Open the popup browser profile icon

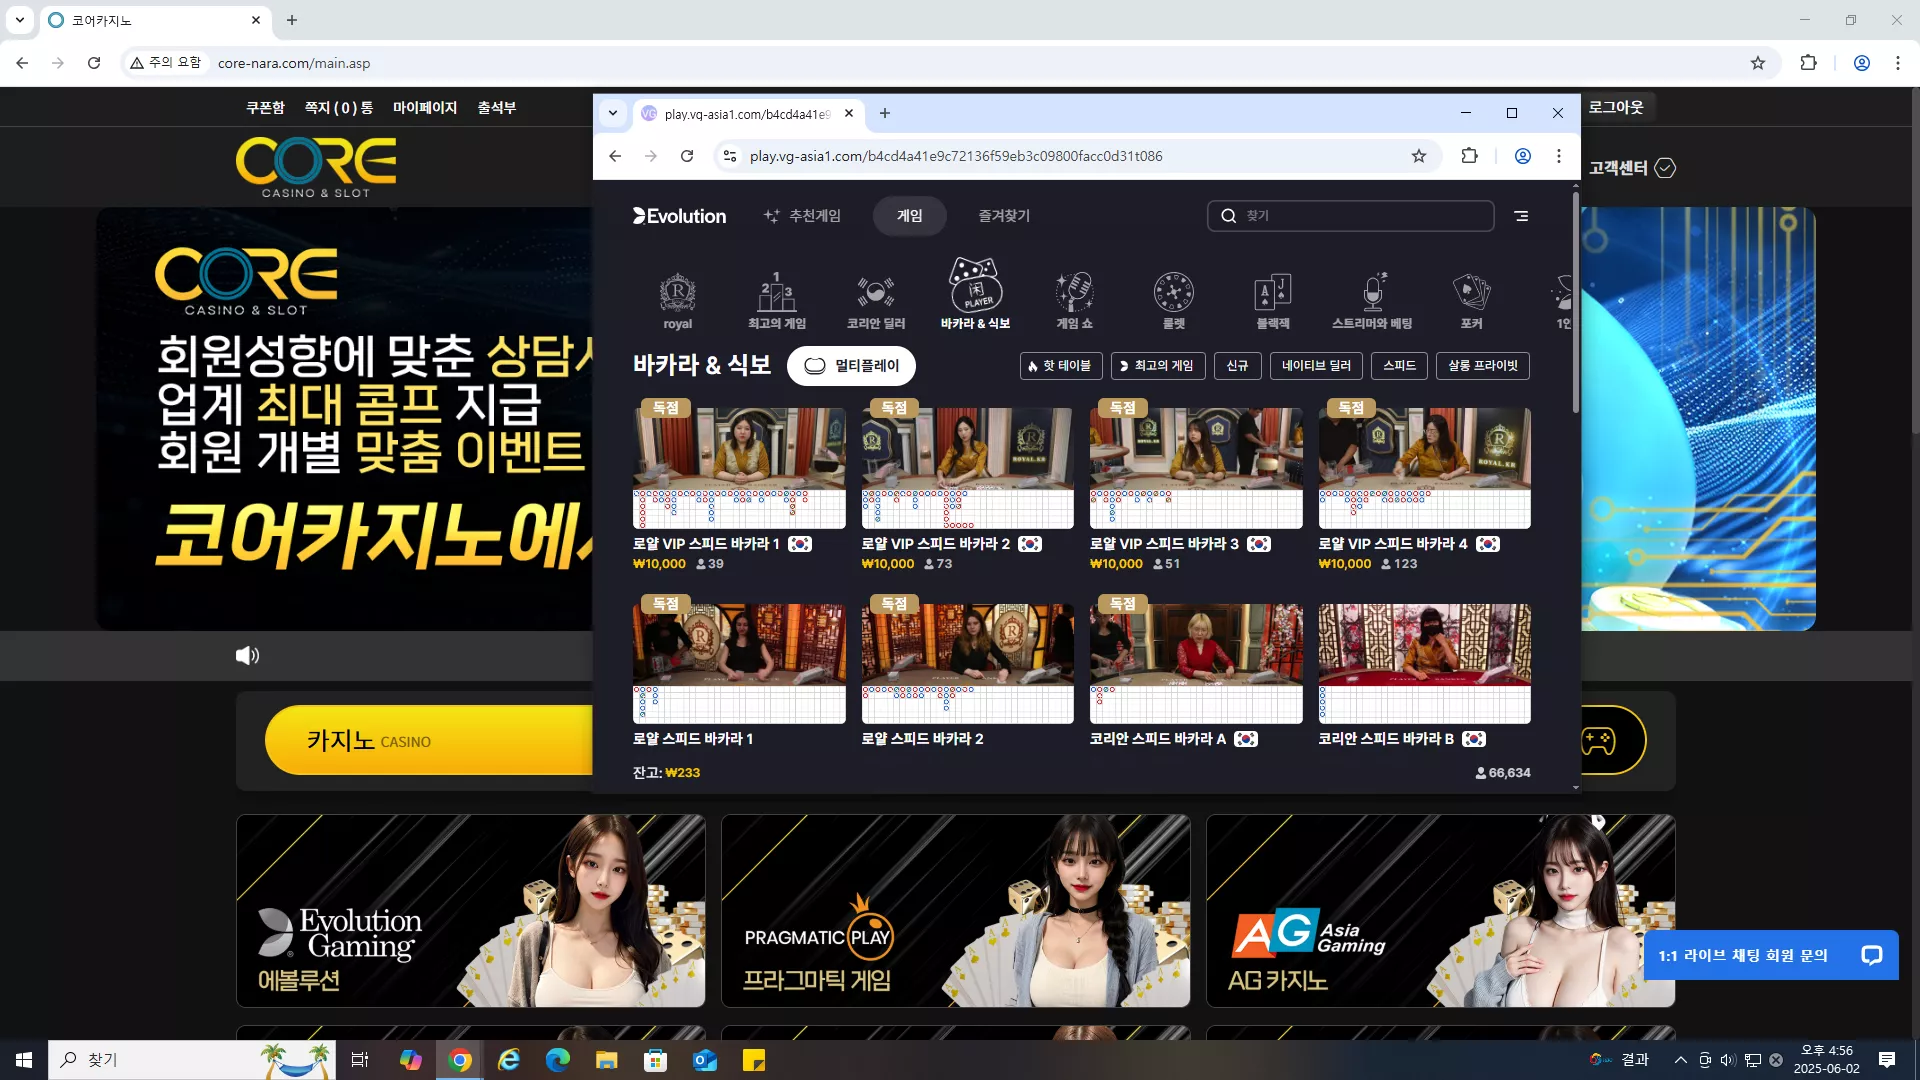pyautogui.click(x=1522, y=156)
